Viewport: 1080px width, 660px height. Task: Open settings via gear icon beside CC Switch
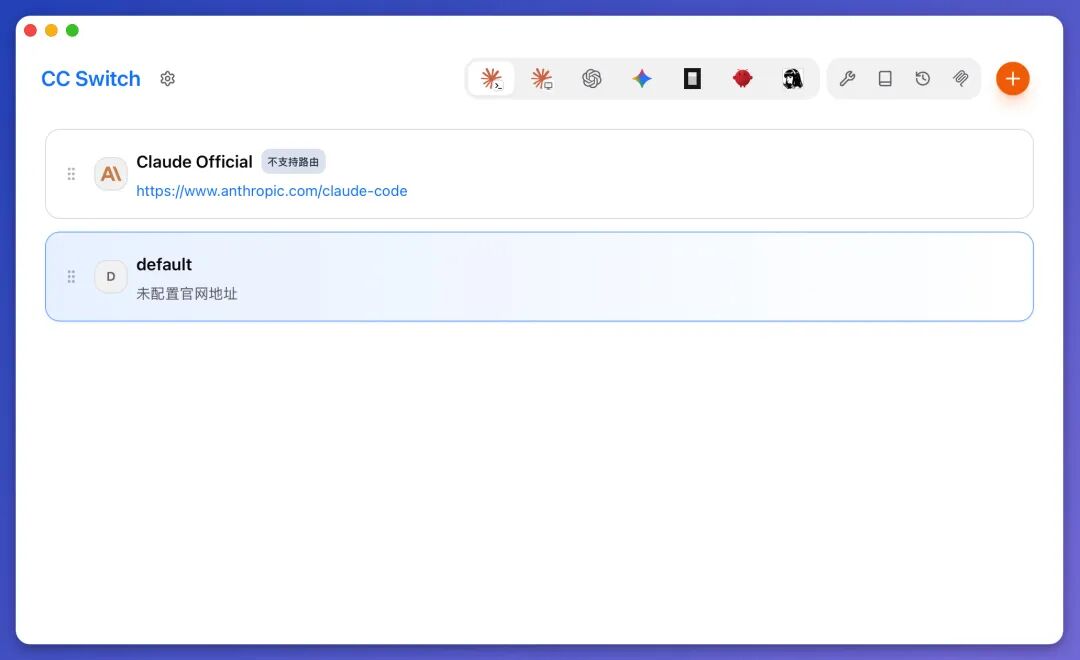click(x=167, y=79)
